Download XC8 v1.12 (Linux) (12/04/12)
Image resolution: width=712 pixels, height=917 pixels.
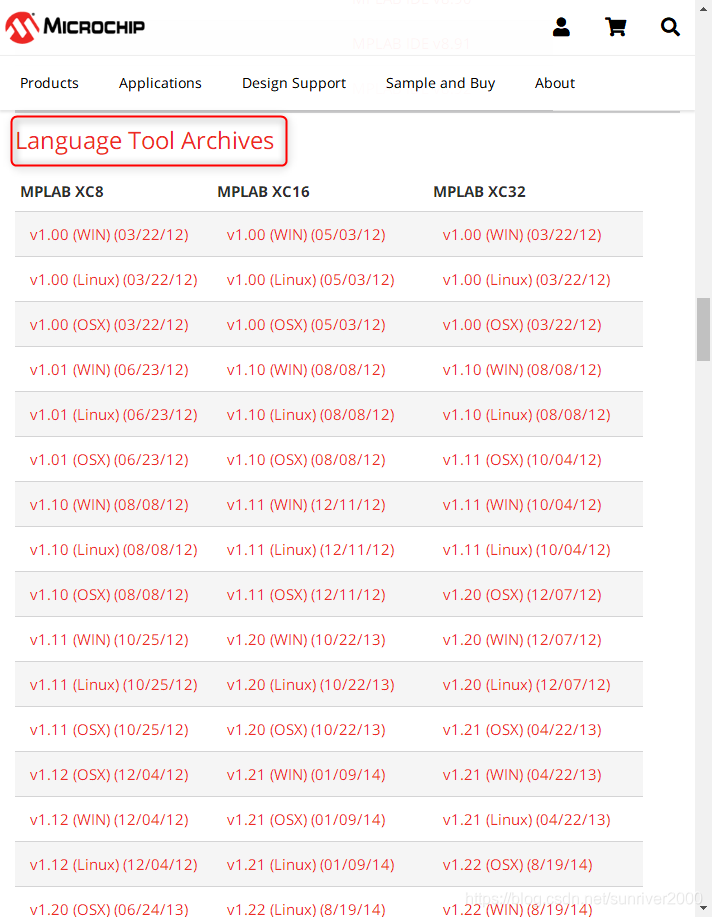pos(113,865)
